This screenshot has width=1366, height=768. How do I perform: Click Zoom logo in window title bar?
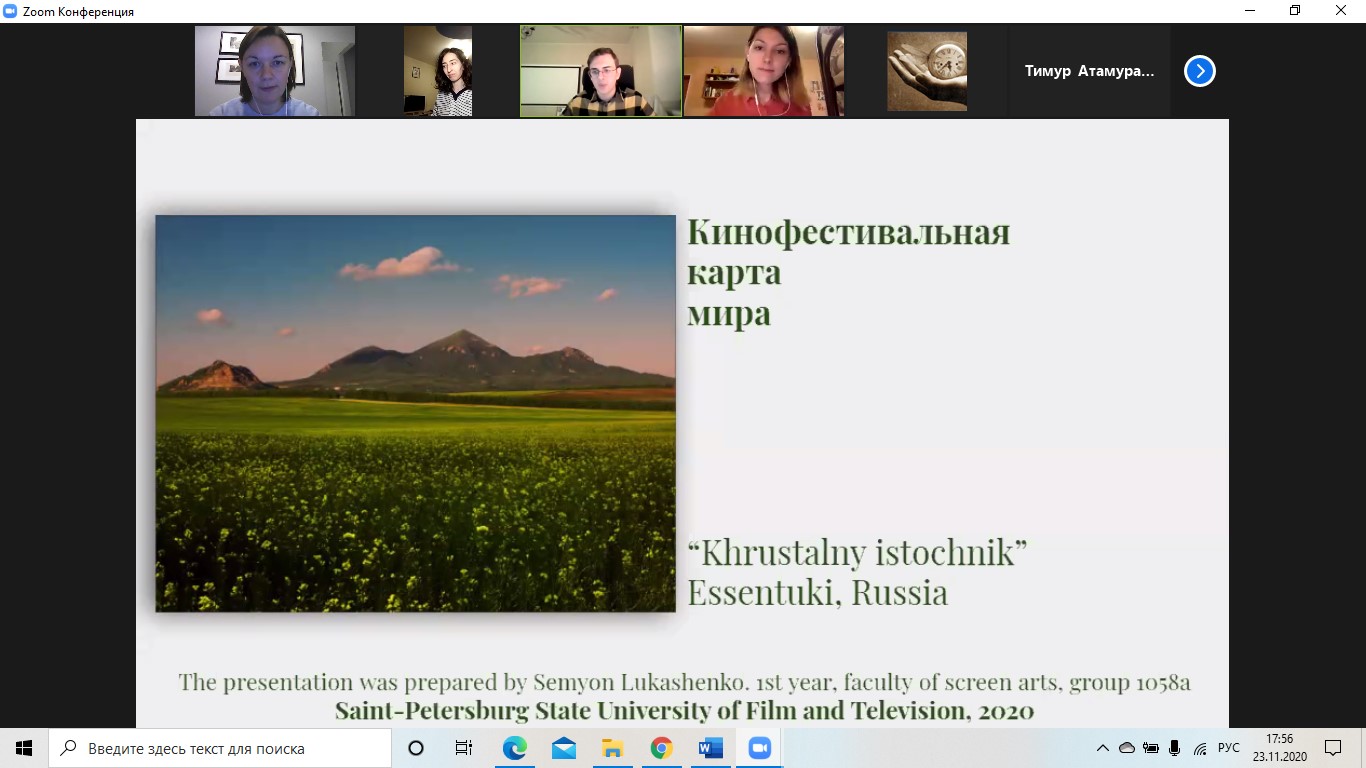click(10, 11)
